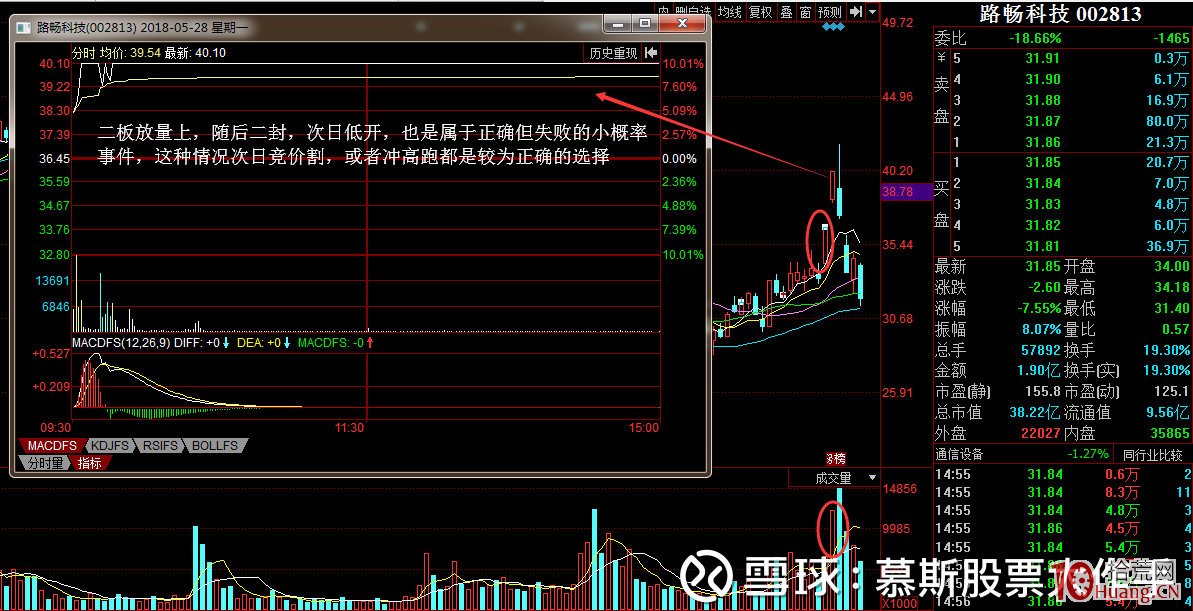1193x611 pixels.
Task: Open the toolbar dropdown arrow menu
Action: [872, 11]
